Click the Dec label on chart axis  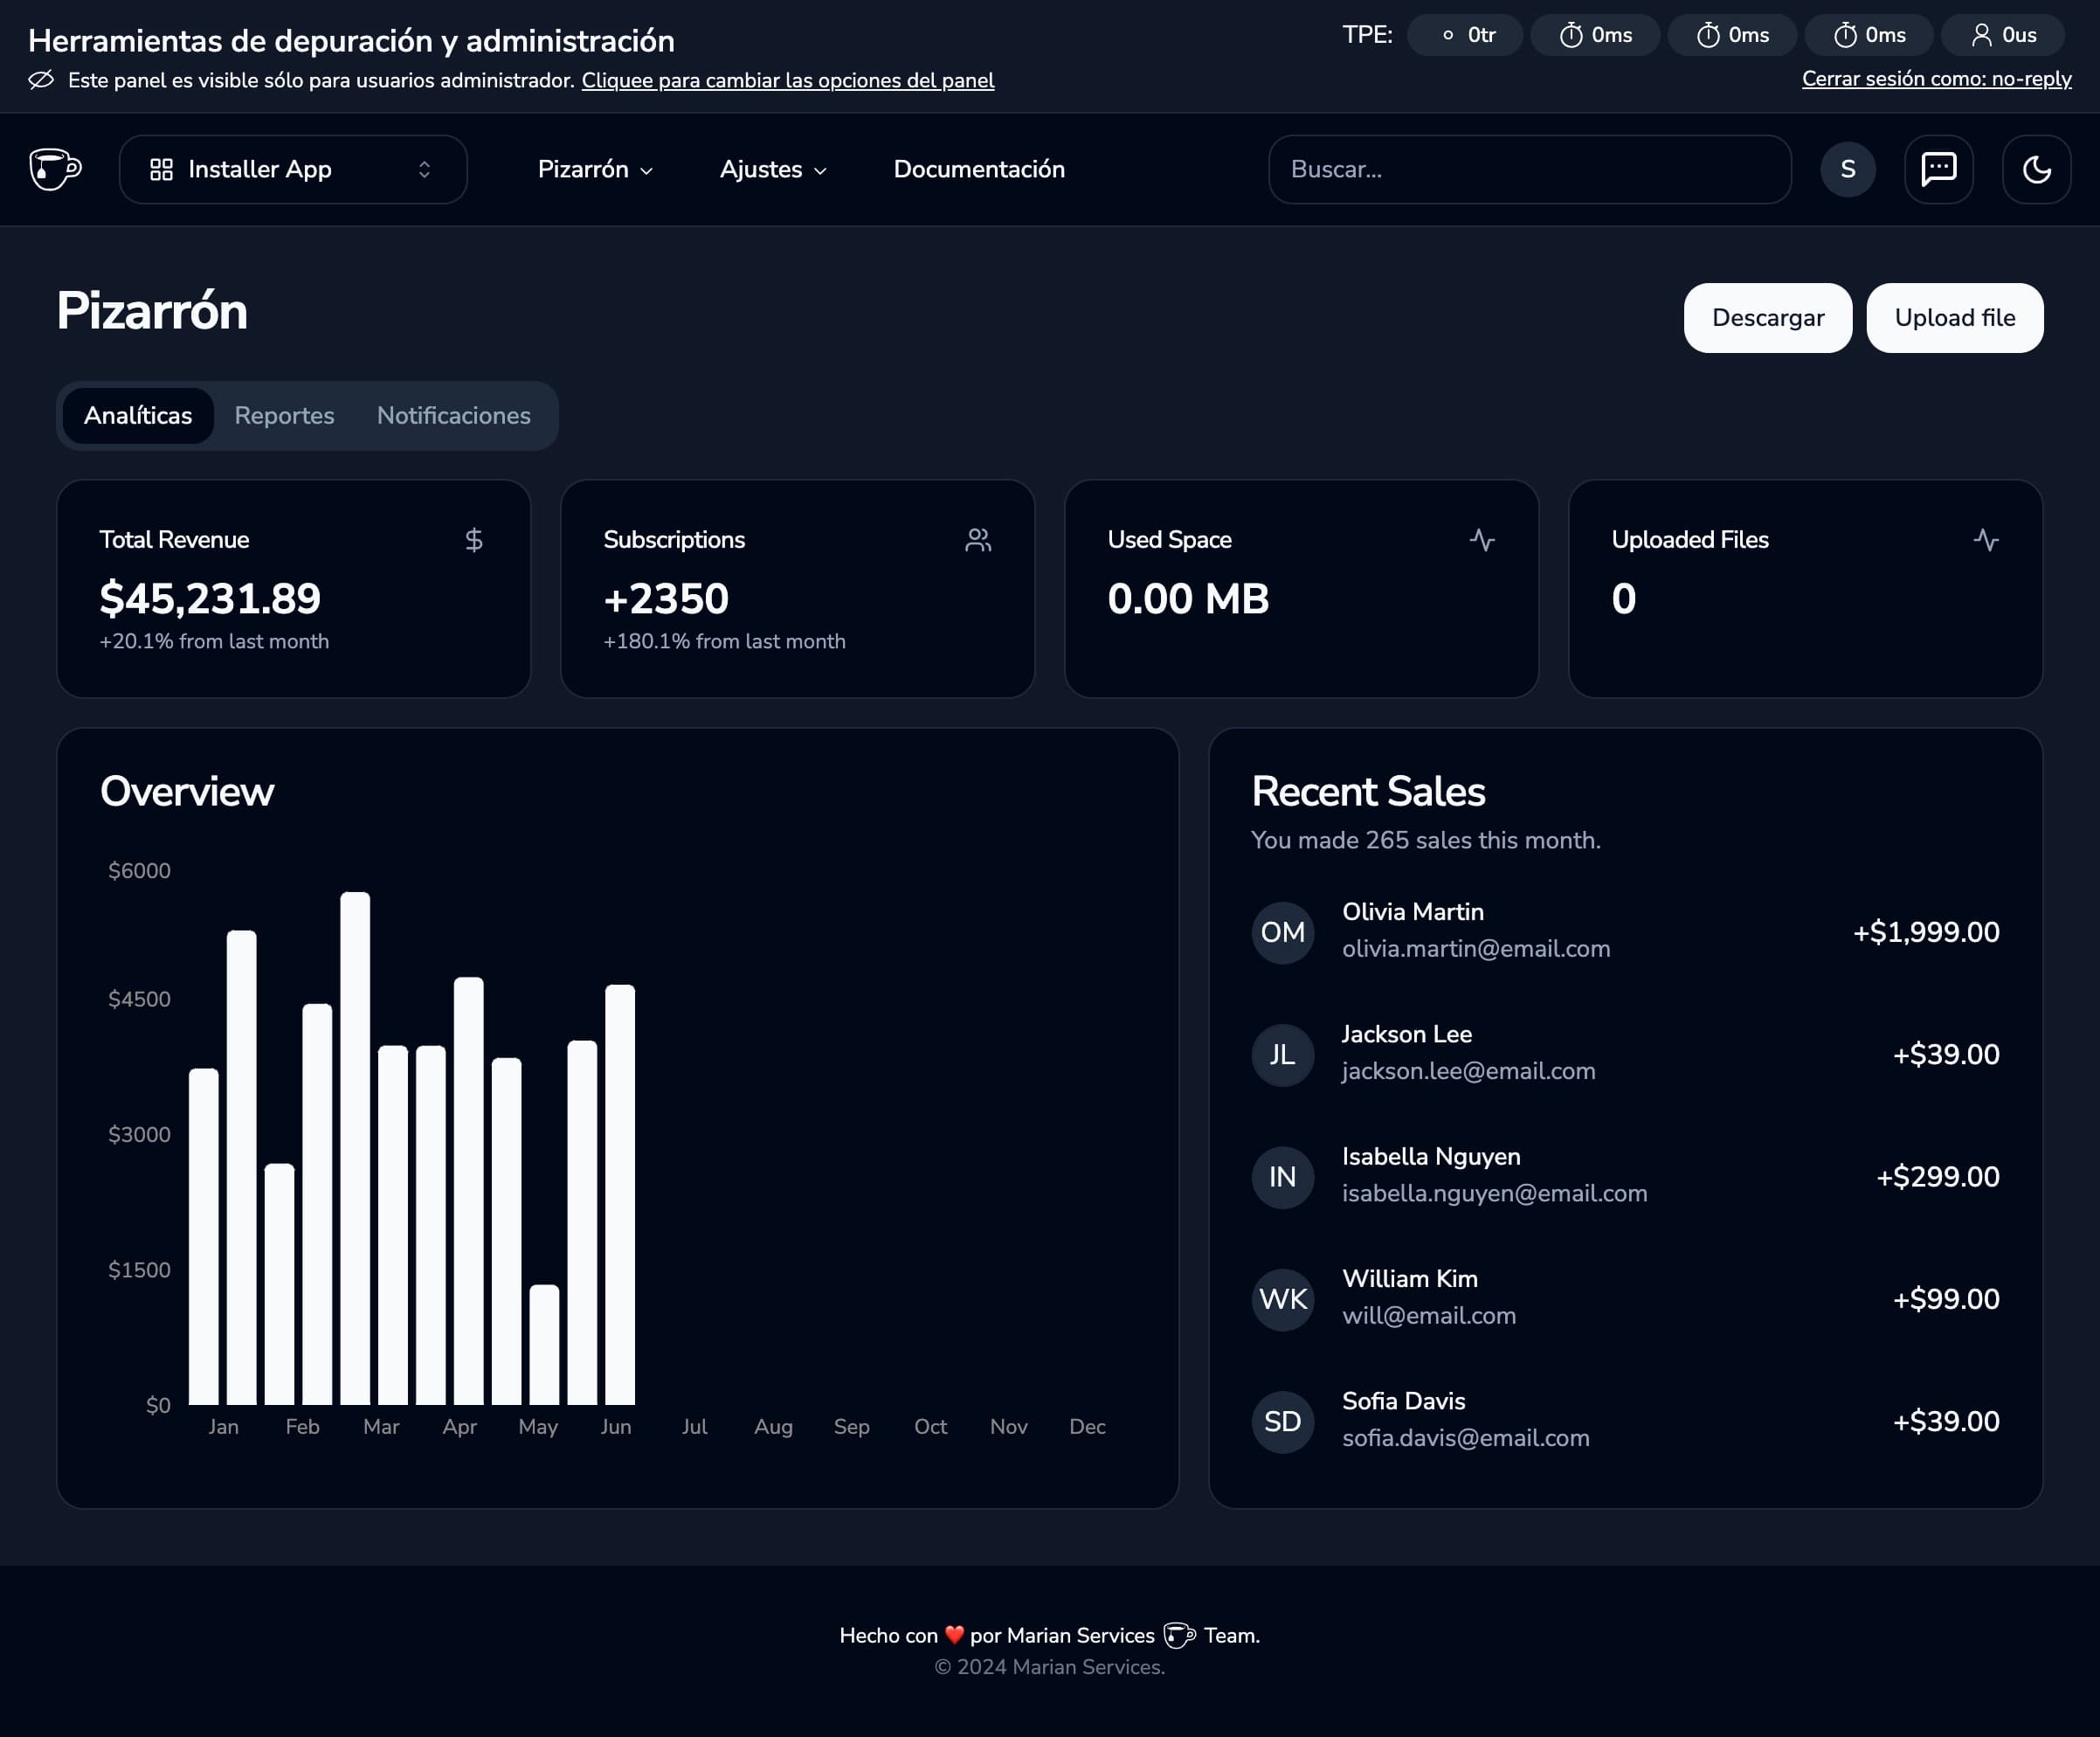click(x=1087, y=1427)
